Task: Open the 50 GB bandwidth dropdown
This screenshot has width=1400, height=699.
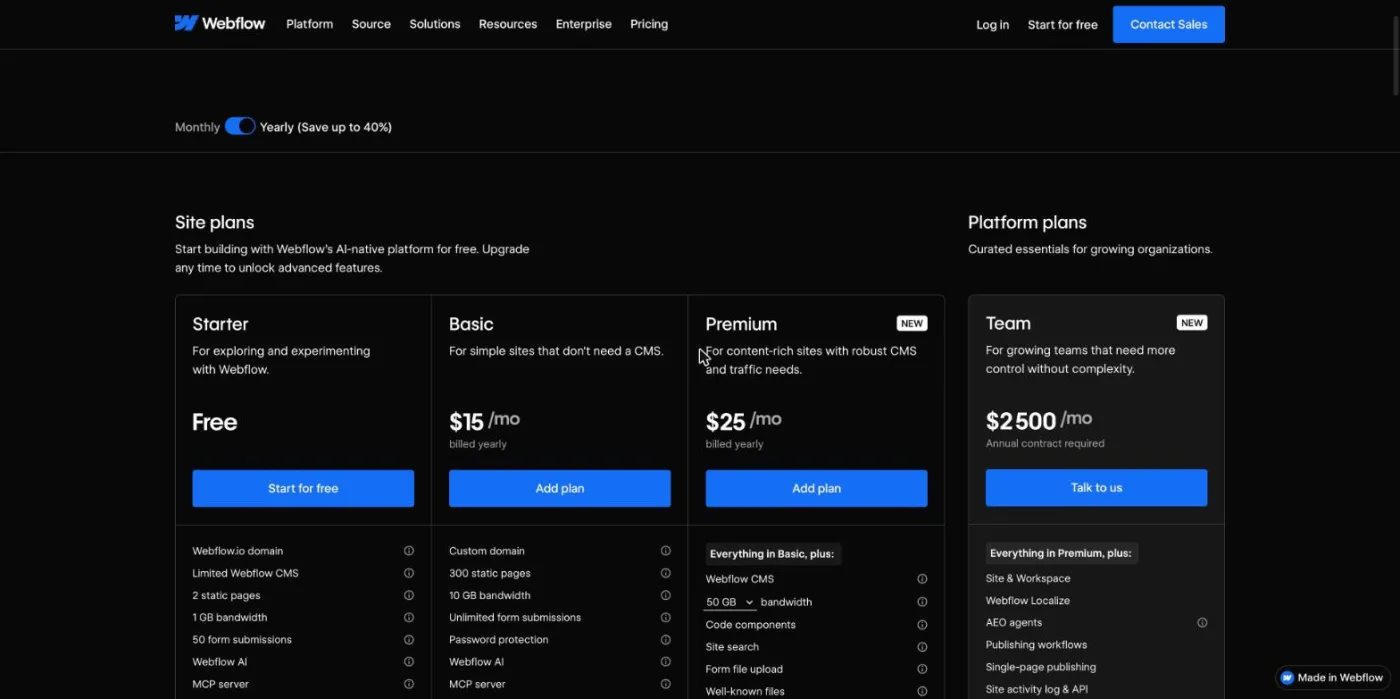Action: pos(730,602)
